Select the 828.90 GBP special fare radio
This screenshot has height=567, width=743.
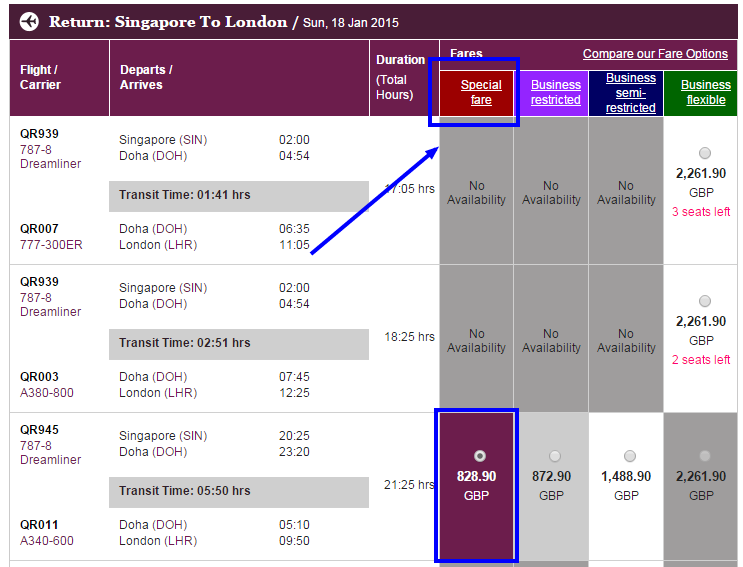tap(480, 456)
